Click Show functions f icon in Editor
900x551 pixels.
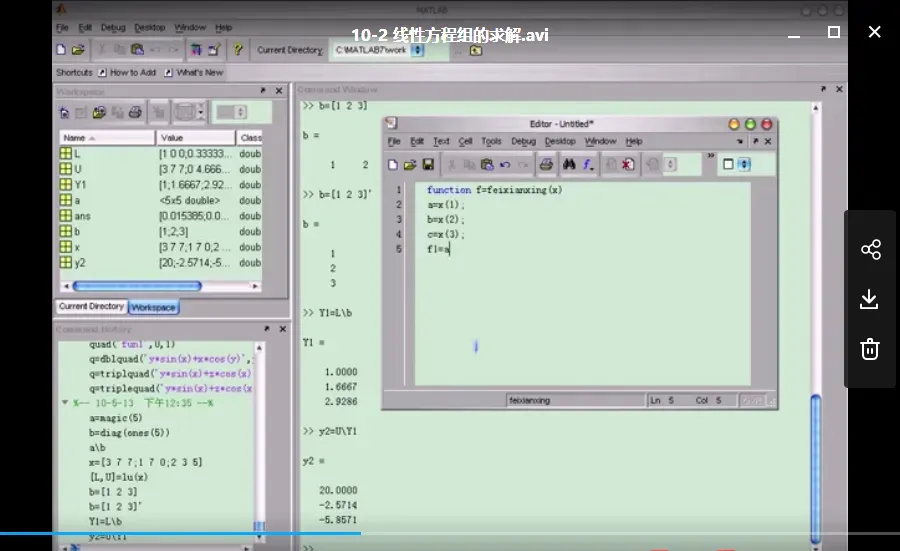588,165
